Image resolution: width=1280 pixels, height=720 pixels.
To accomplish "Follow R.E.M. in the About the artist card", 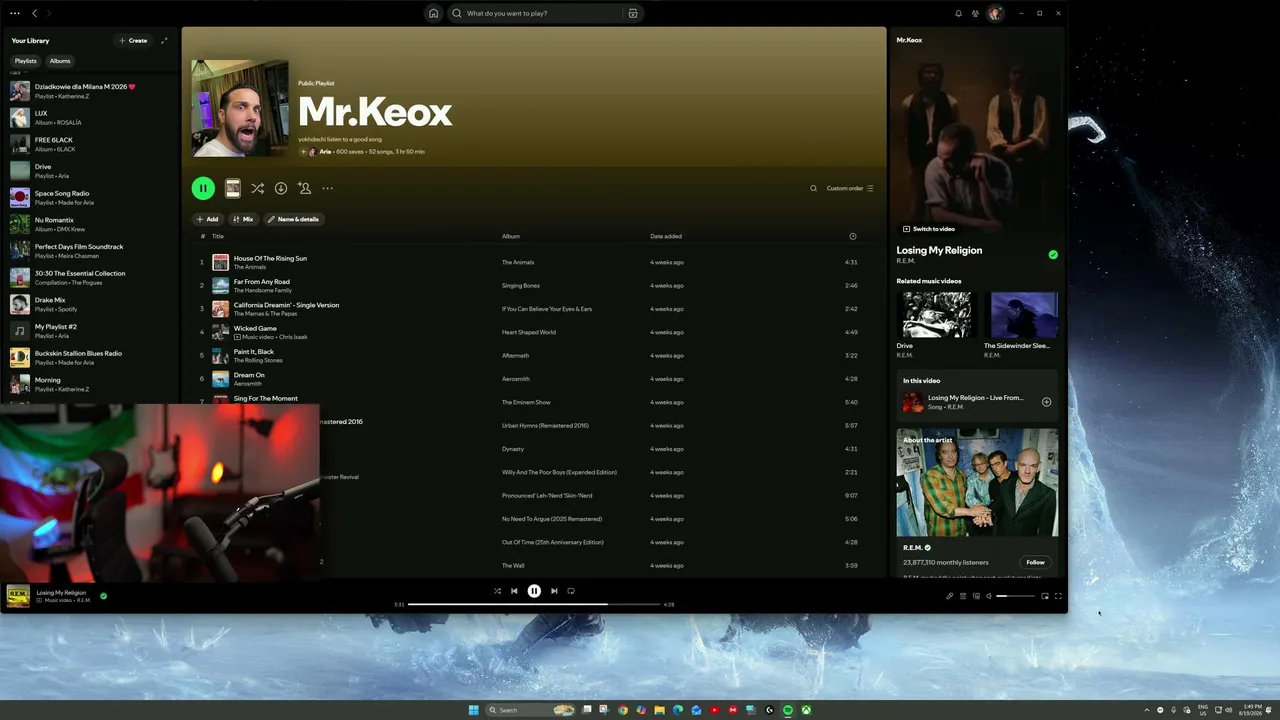I will click(x=1035, y=562).
